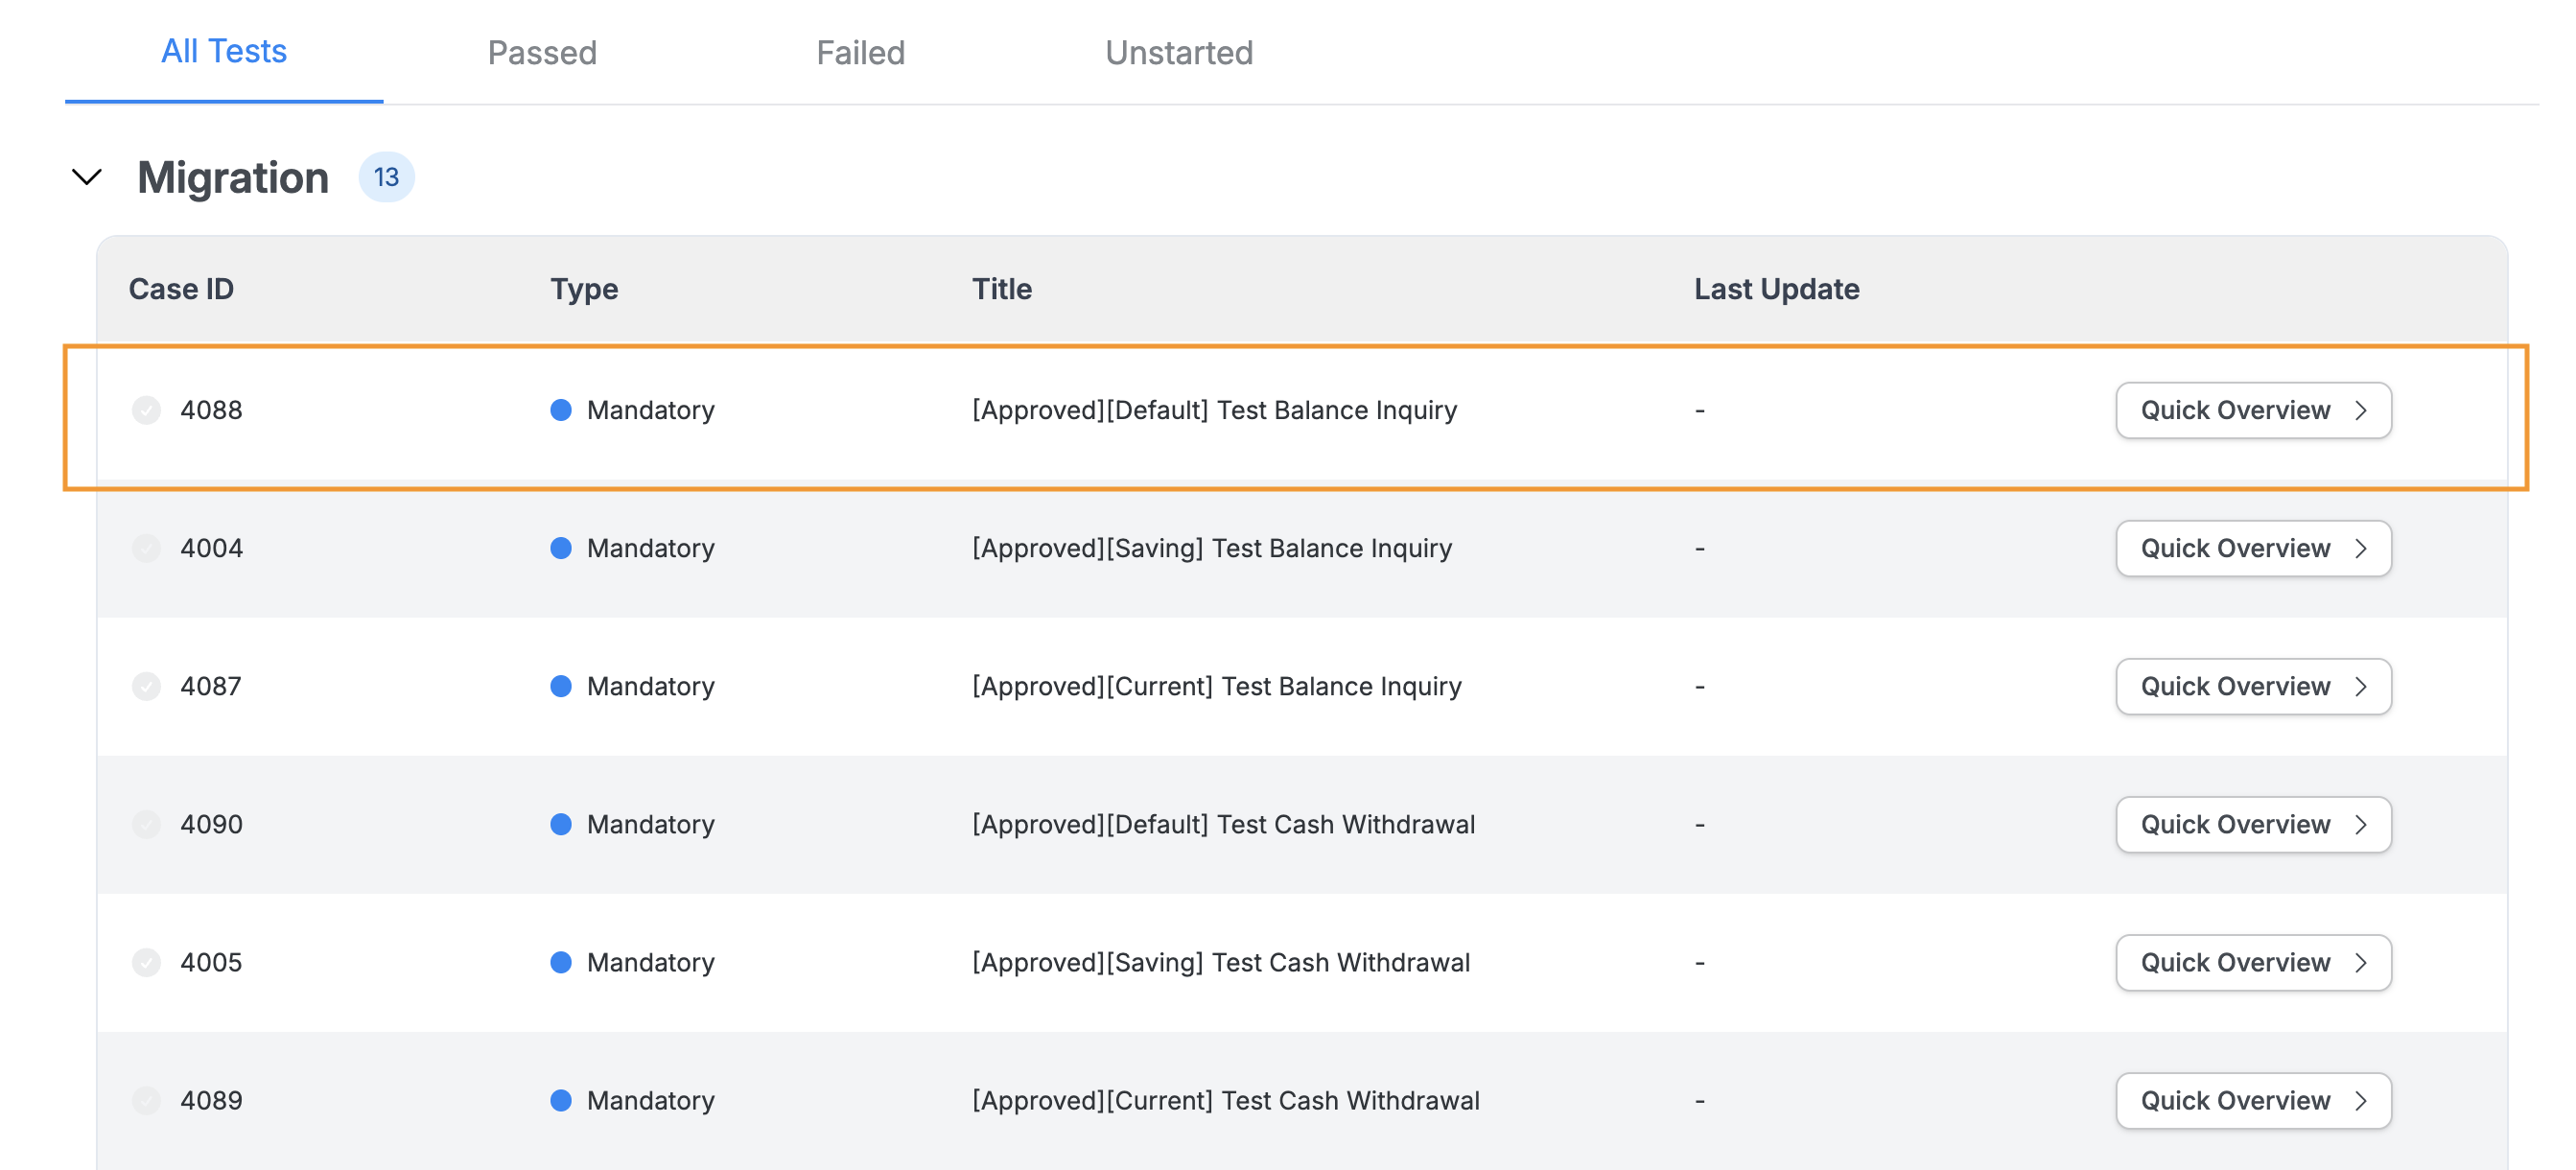Click the checkmark status icon beside case 4088
Image resolution: width=2576 pixels, height=1170 pixels.
click(x=146, y=410)
